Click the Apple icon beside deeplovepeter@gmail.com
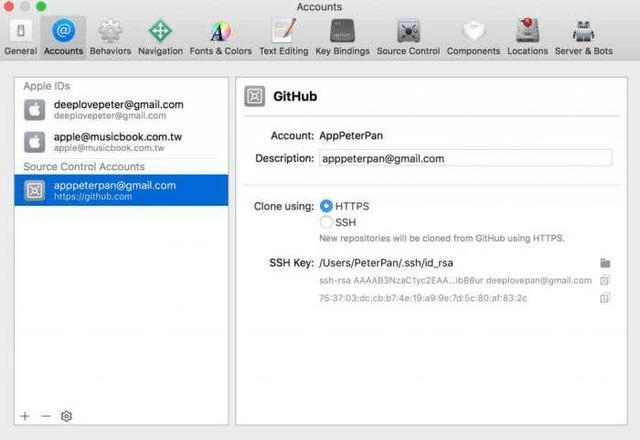640x440 pixels. click(35, 110)
